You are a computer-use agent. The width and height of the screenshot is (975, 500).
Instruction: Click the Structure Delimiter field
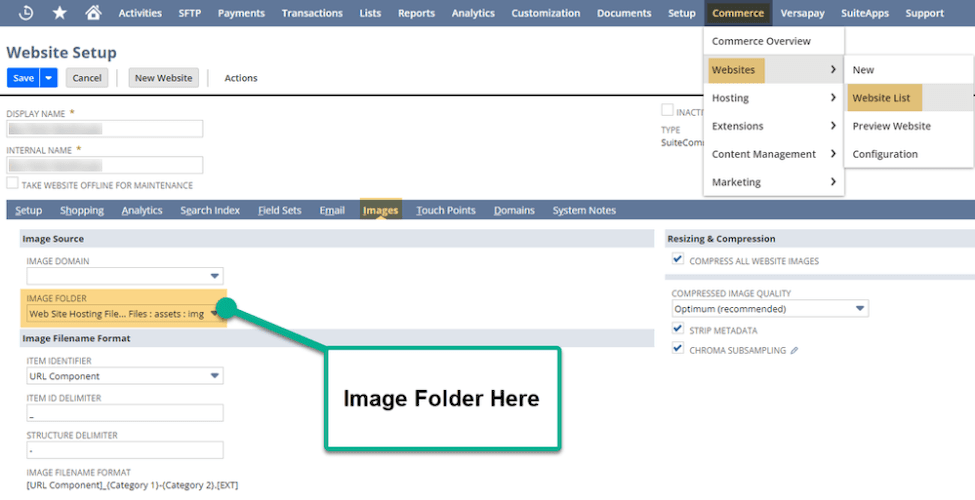[125, 450]
